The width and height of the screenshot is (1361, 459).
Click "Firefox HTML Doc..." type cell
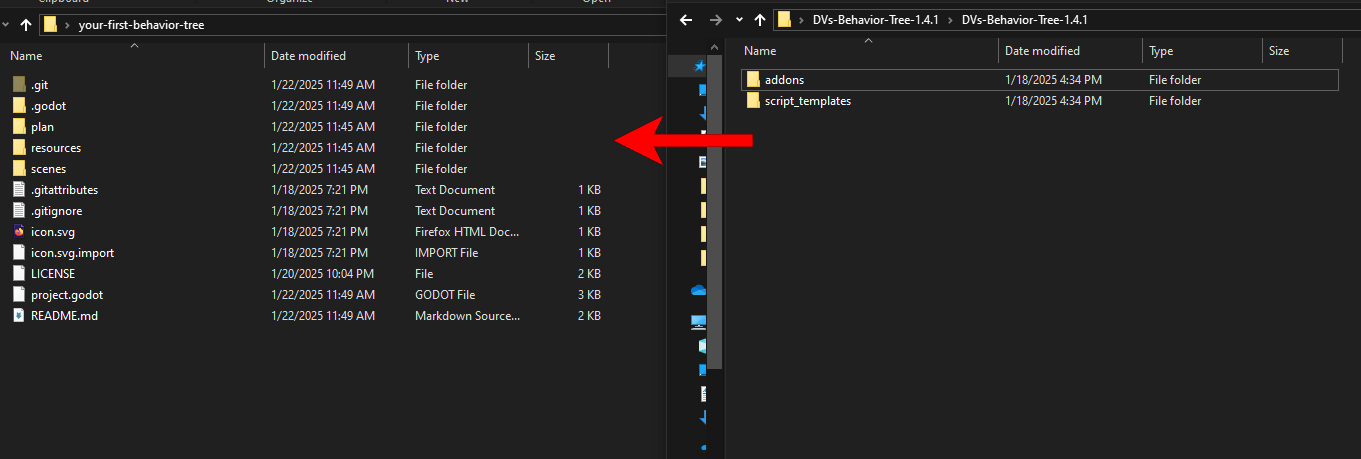pos(467,232)
